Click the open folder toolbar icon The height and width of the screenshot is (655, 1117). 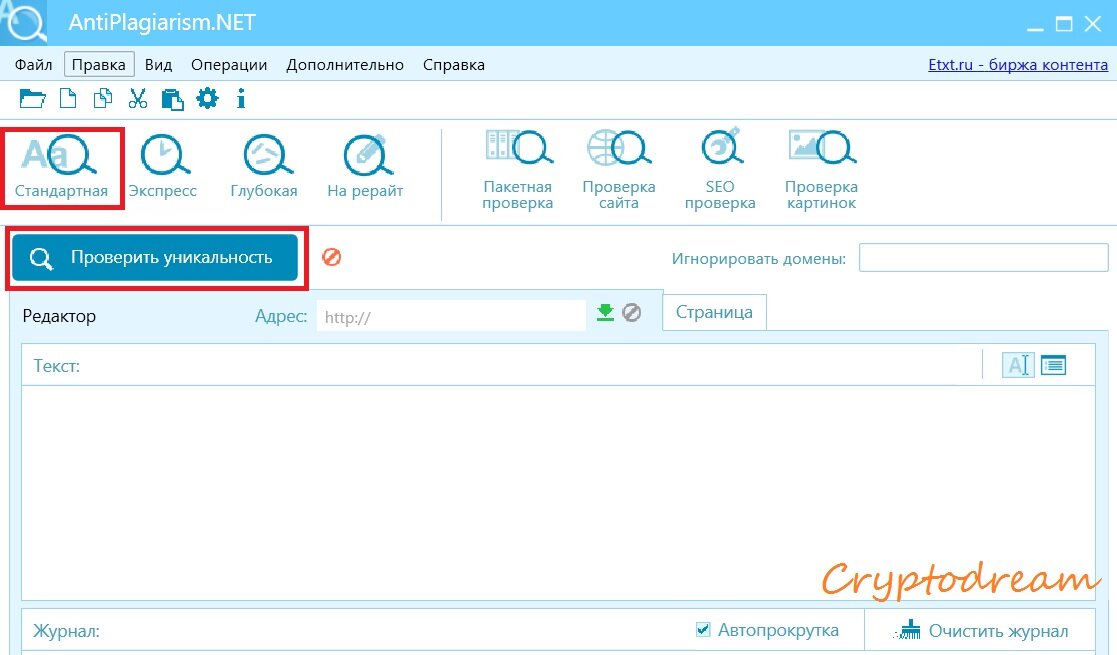coord(32,98)
